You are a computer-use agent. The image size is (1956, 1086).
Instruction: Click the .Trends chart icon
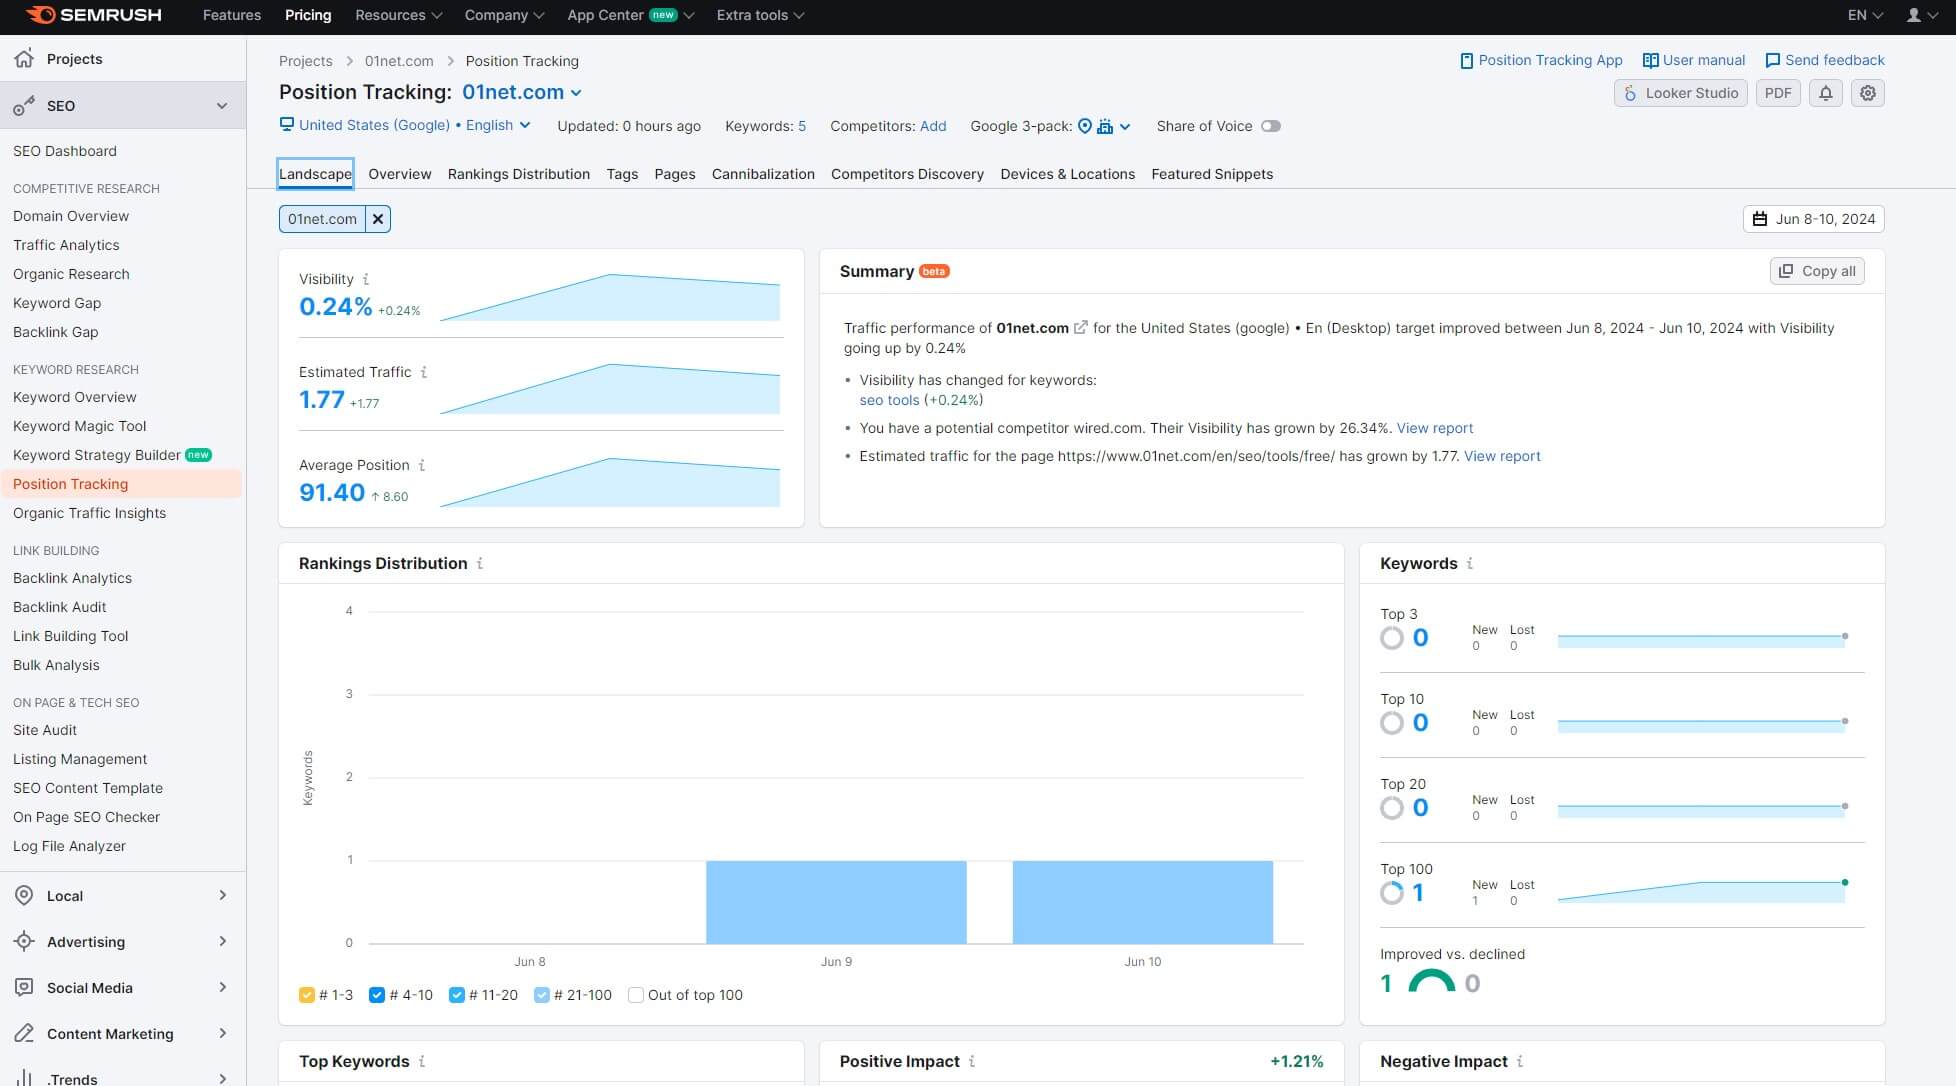click(24, 1078)
